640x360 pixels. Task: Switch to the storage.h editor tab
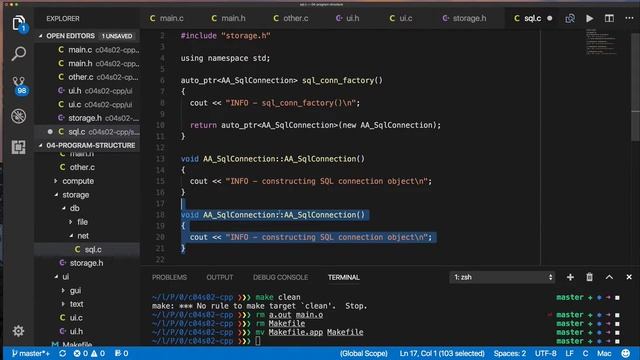point(464,18)
